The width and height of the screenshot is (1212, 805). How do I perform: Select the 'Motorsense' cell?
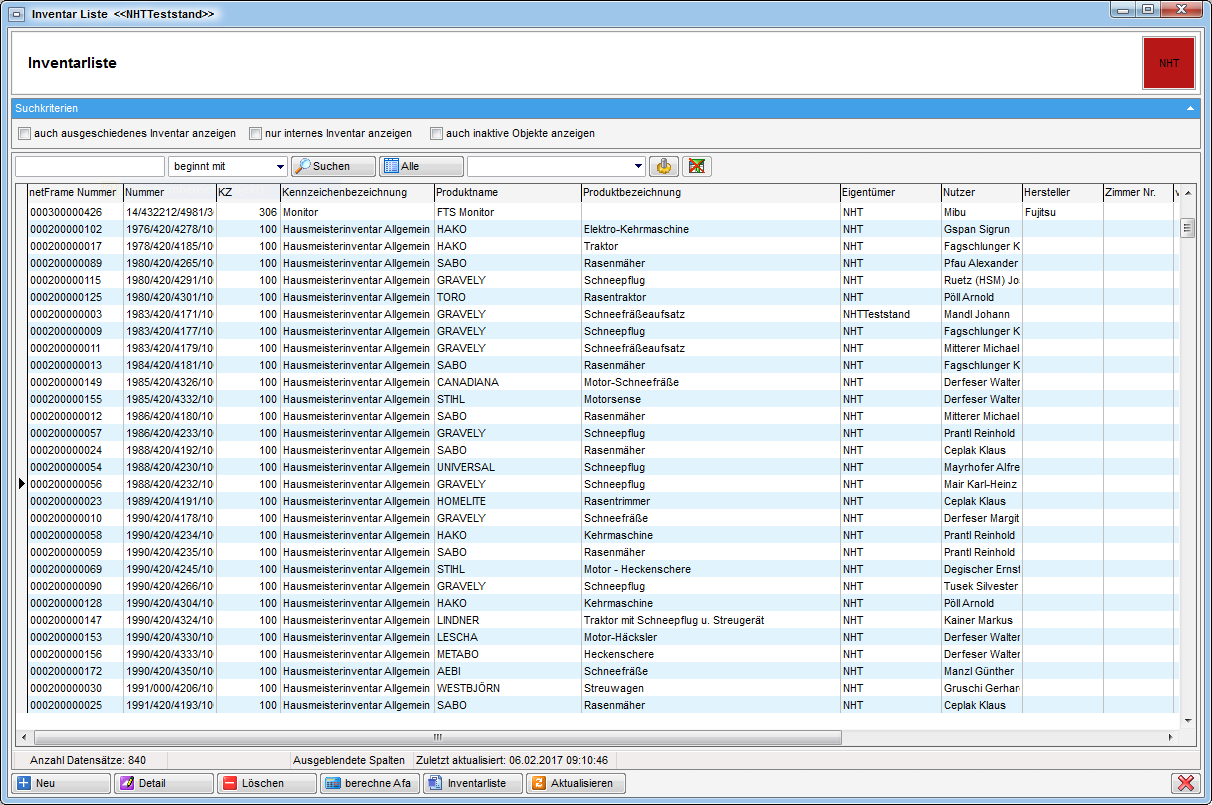coord(710,400)
